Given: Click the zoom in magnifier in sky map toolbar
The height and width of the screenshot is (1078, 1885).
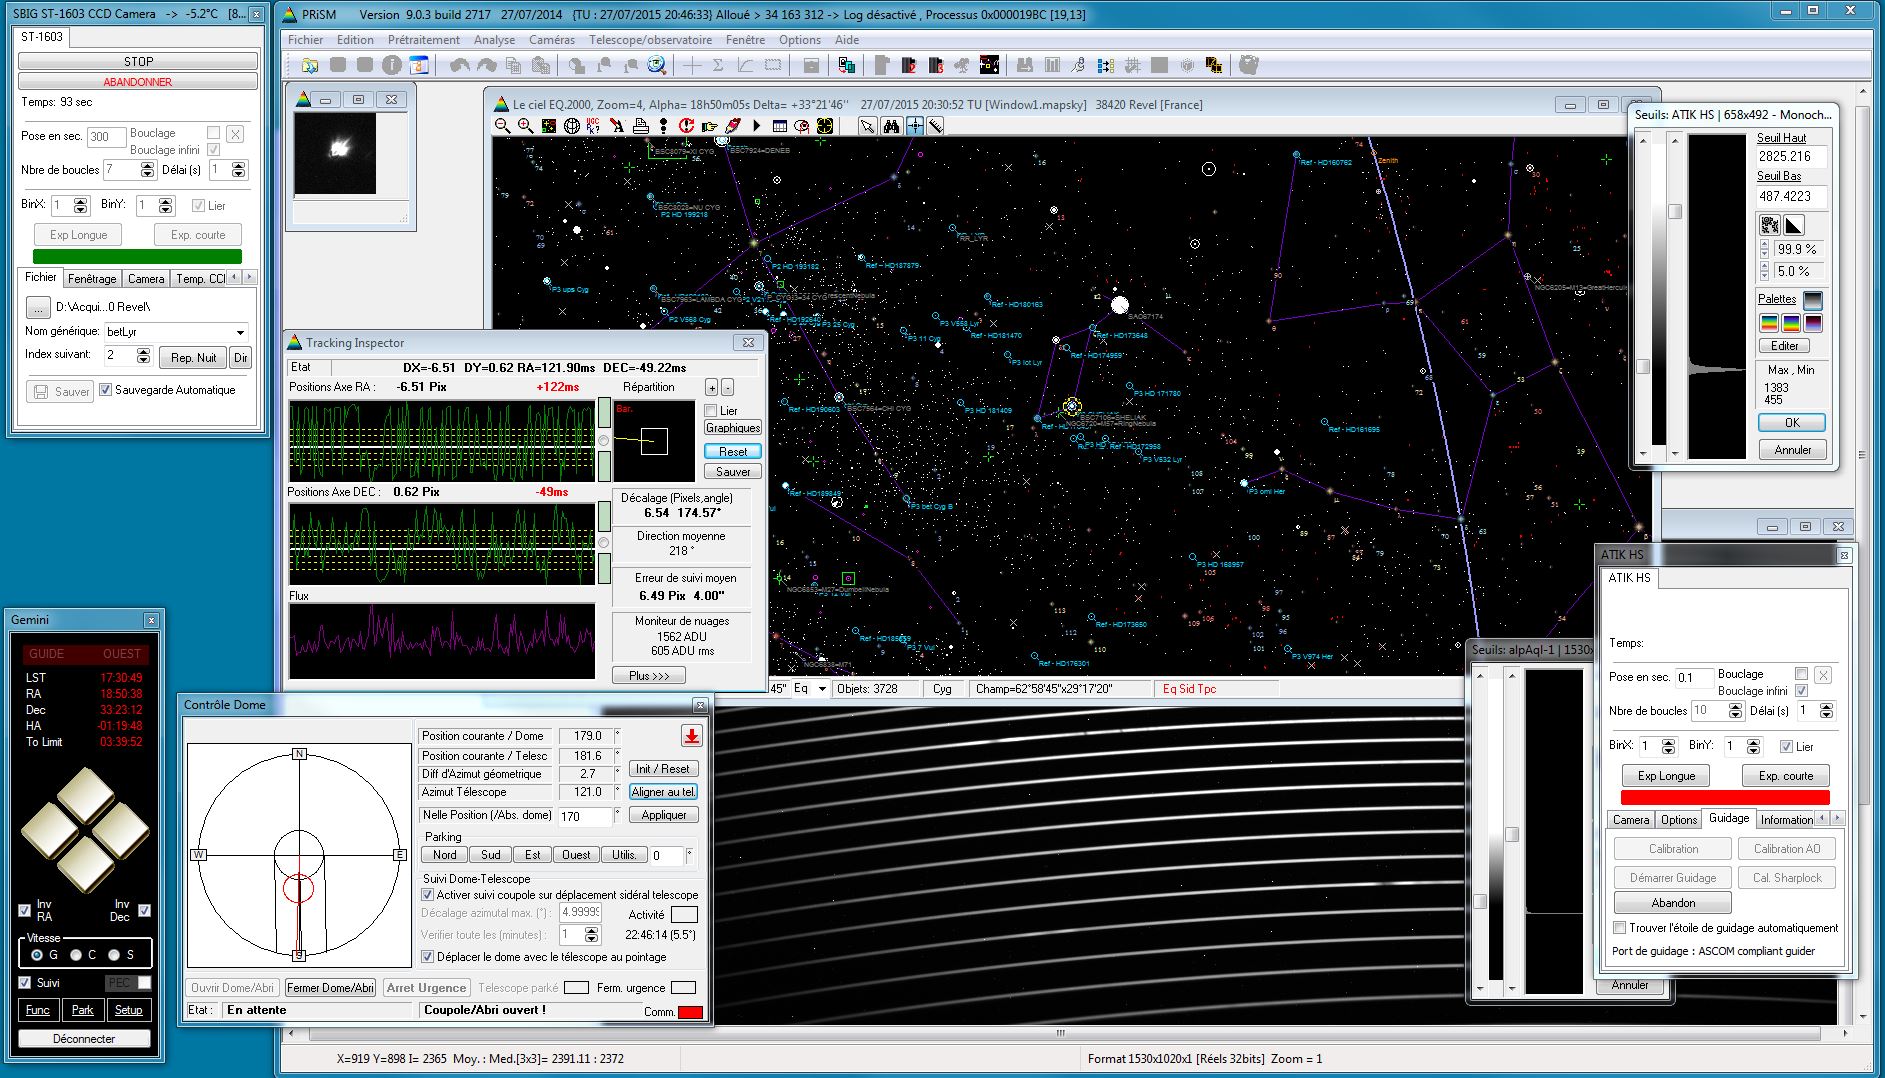Looking at the screenshot, I should (x=525, y=126).
